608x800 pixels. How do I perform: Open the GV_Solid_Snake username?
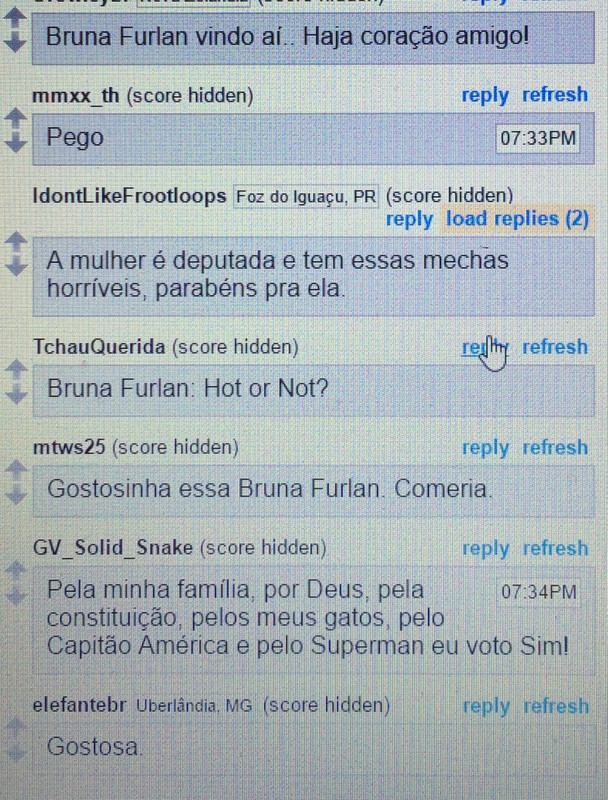pyautogui.click(x=113, y=547)
